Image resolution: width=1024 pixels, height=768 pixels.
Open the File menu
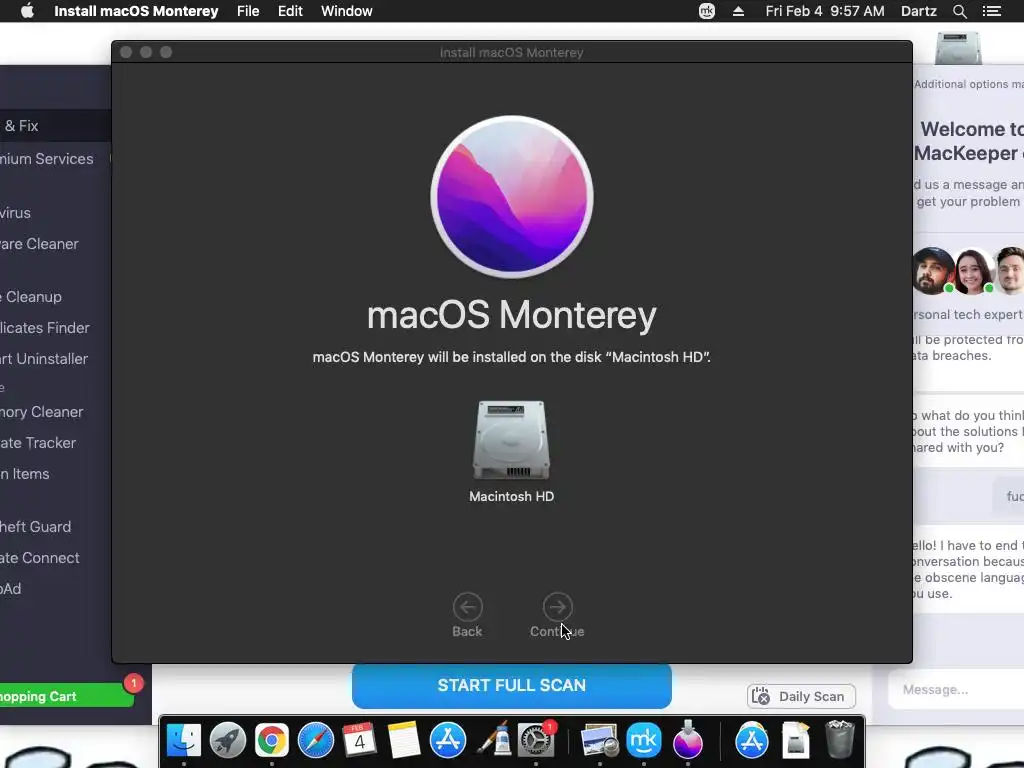248,11
